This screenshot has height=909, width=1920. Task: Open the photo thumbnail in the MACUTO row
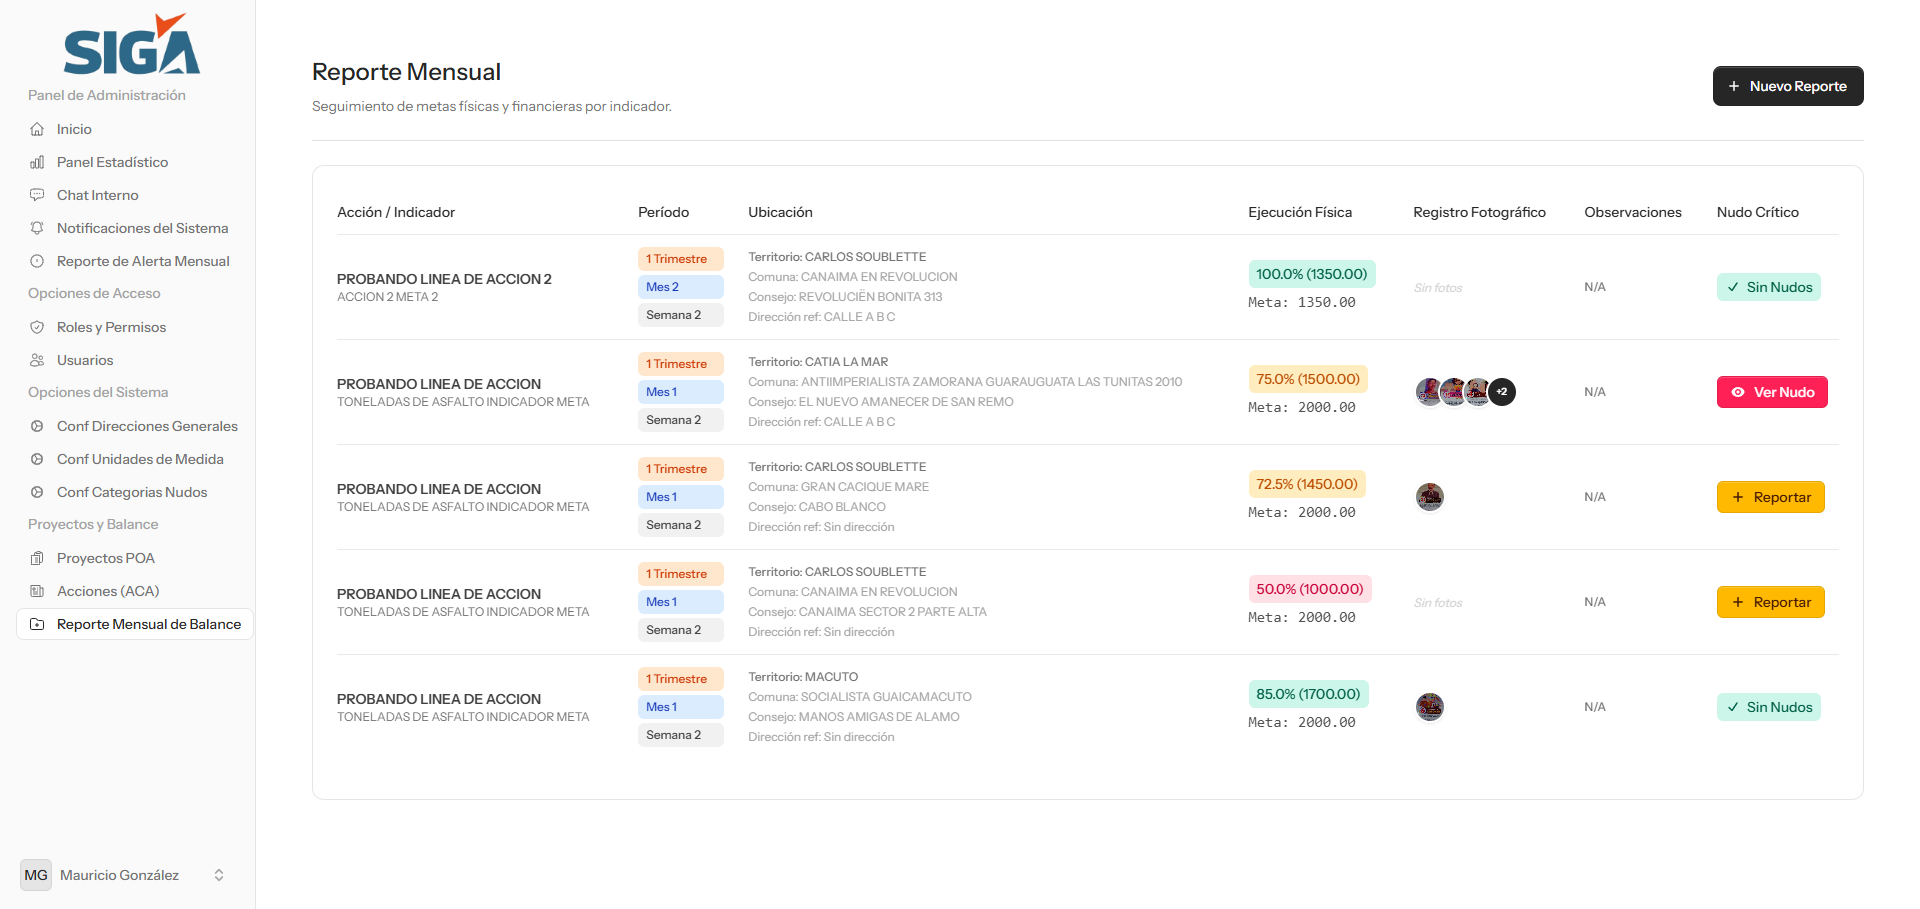point(1429,707)
